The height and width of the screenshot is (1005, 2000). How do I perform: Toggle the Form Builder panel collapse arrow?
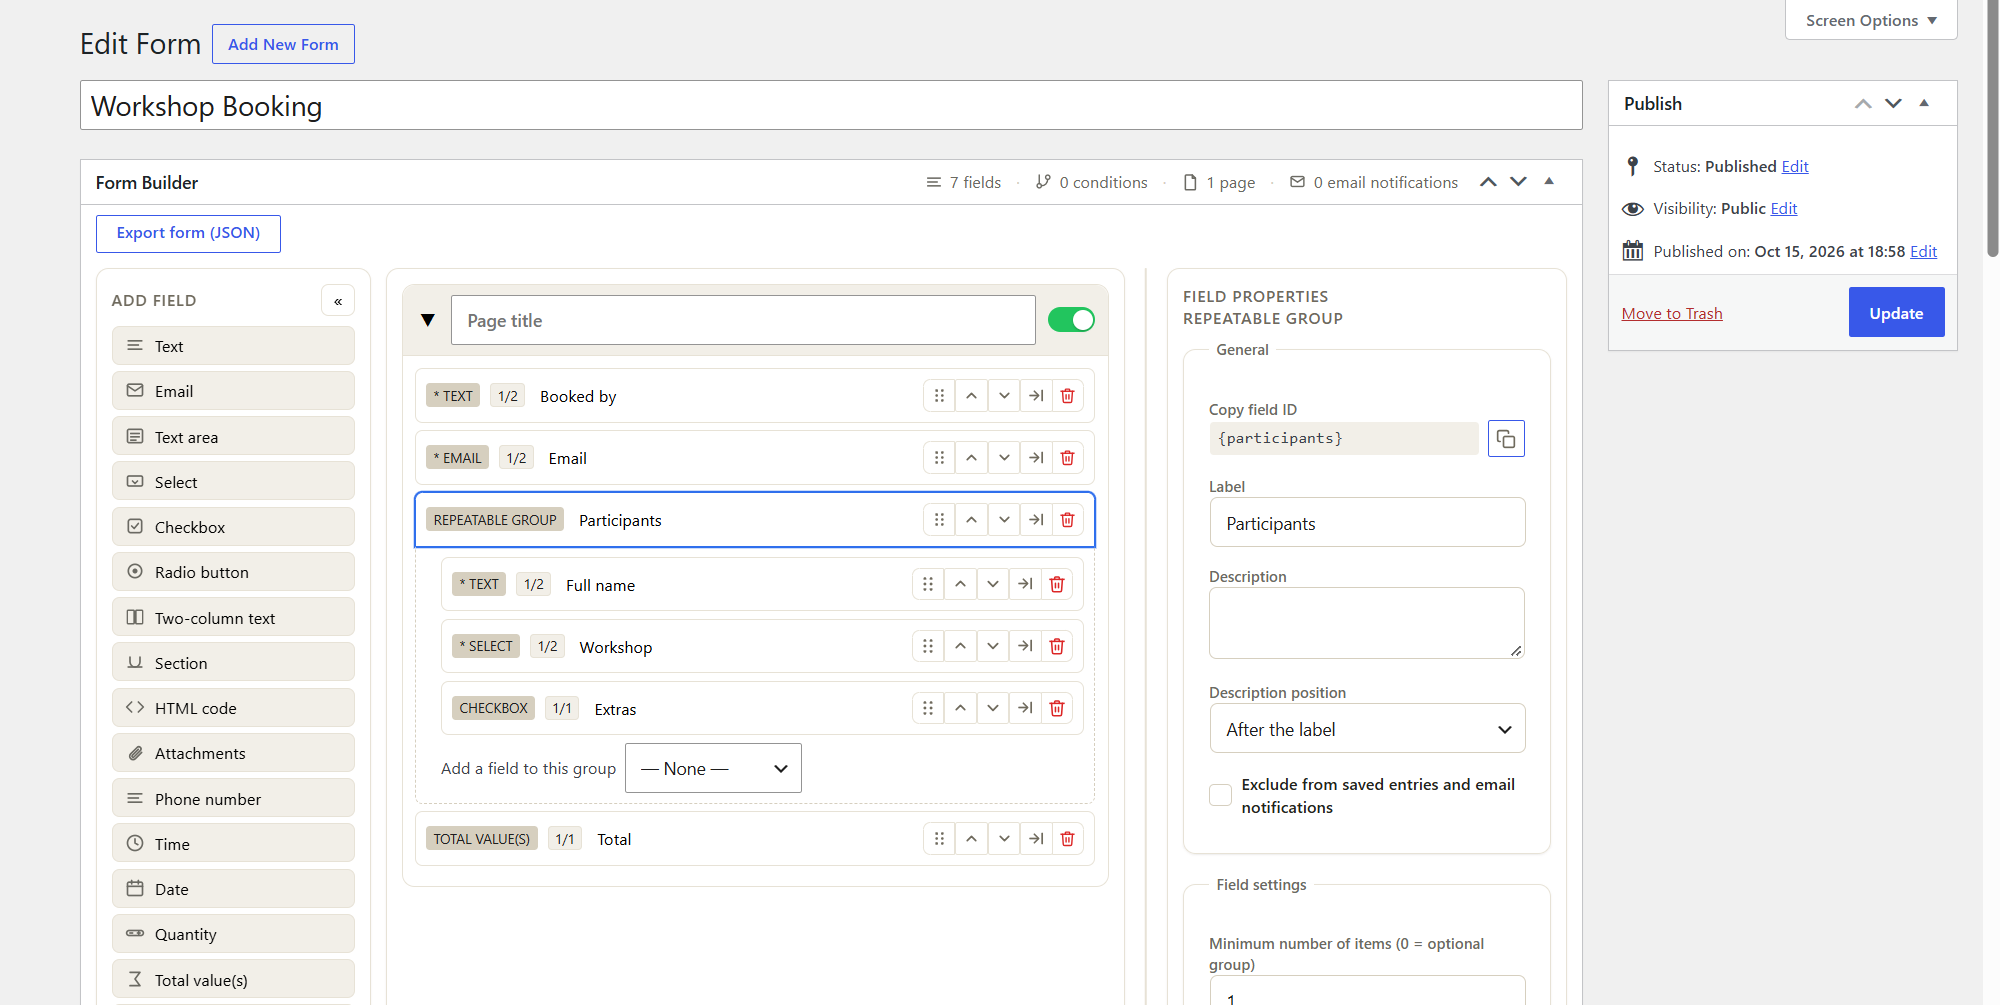(x=1549, y=182)
